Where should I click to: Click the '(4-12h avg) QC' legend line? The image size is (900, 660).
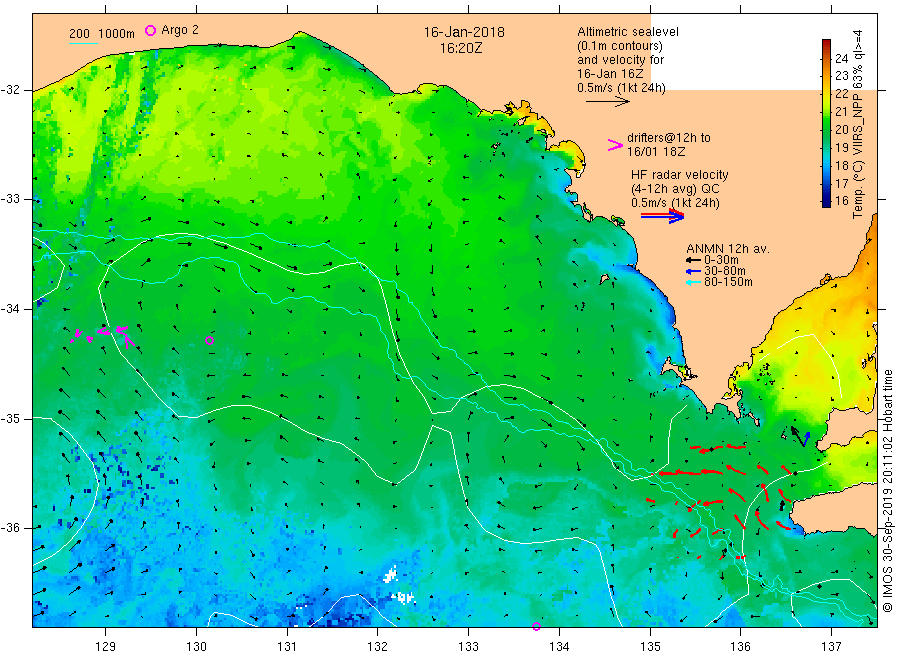click(675, 189)
